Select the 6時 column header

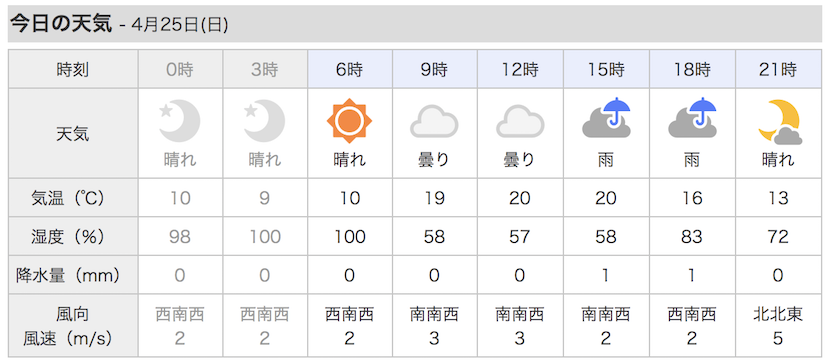[x=350, y=69]
